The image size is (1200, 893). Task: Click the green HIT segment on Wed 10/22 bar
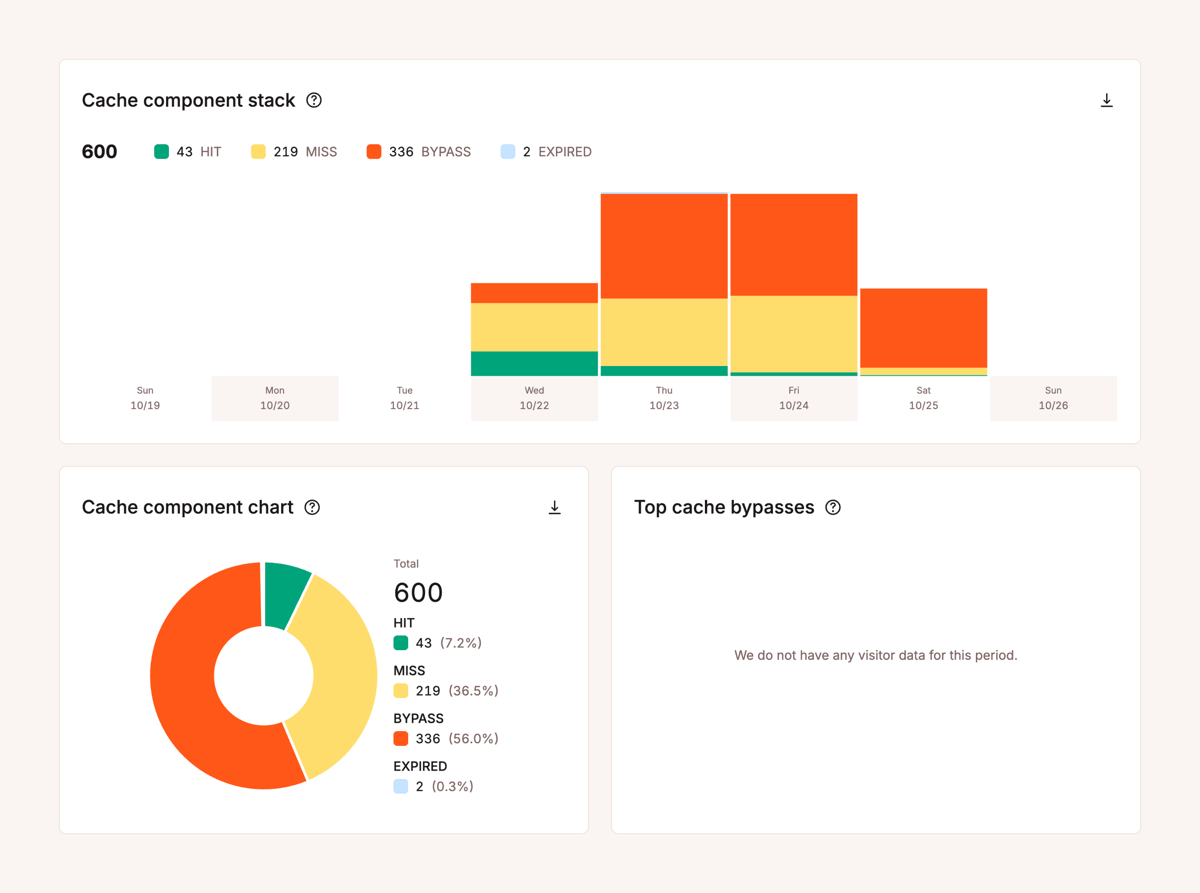tap(534, 362)
